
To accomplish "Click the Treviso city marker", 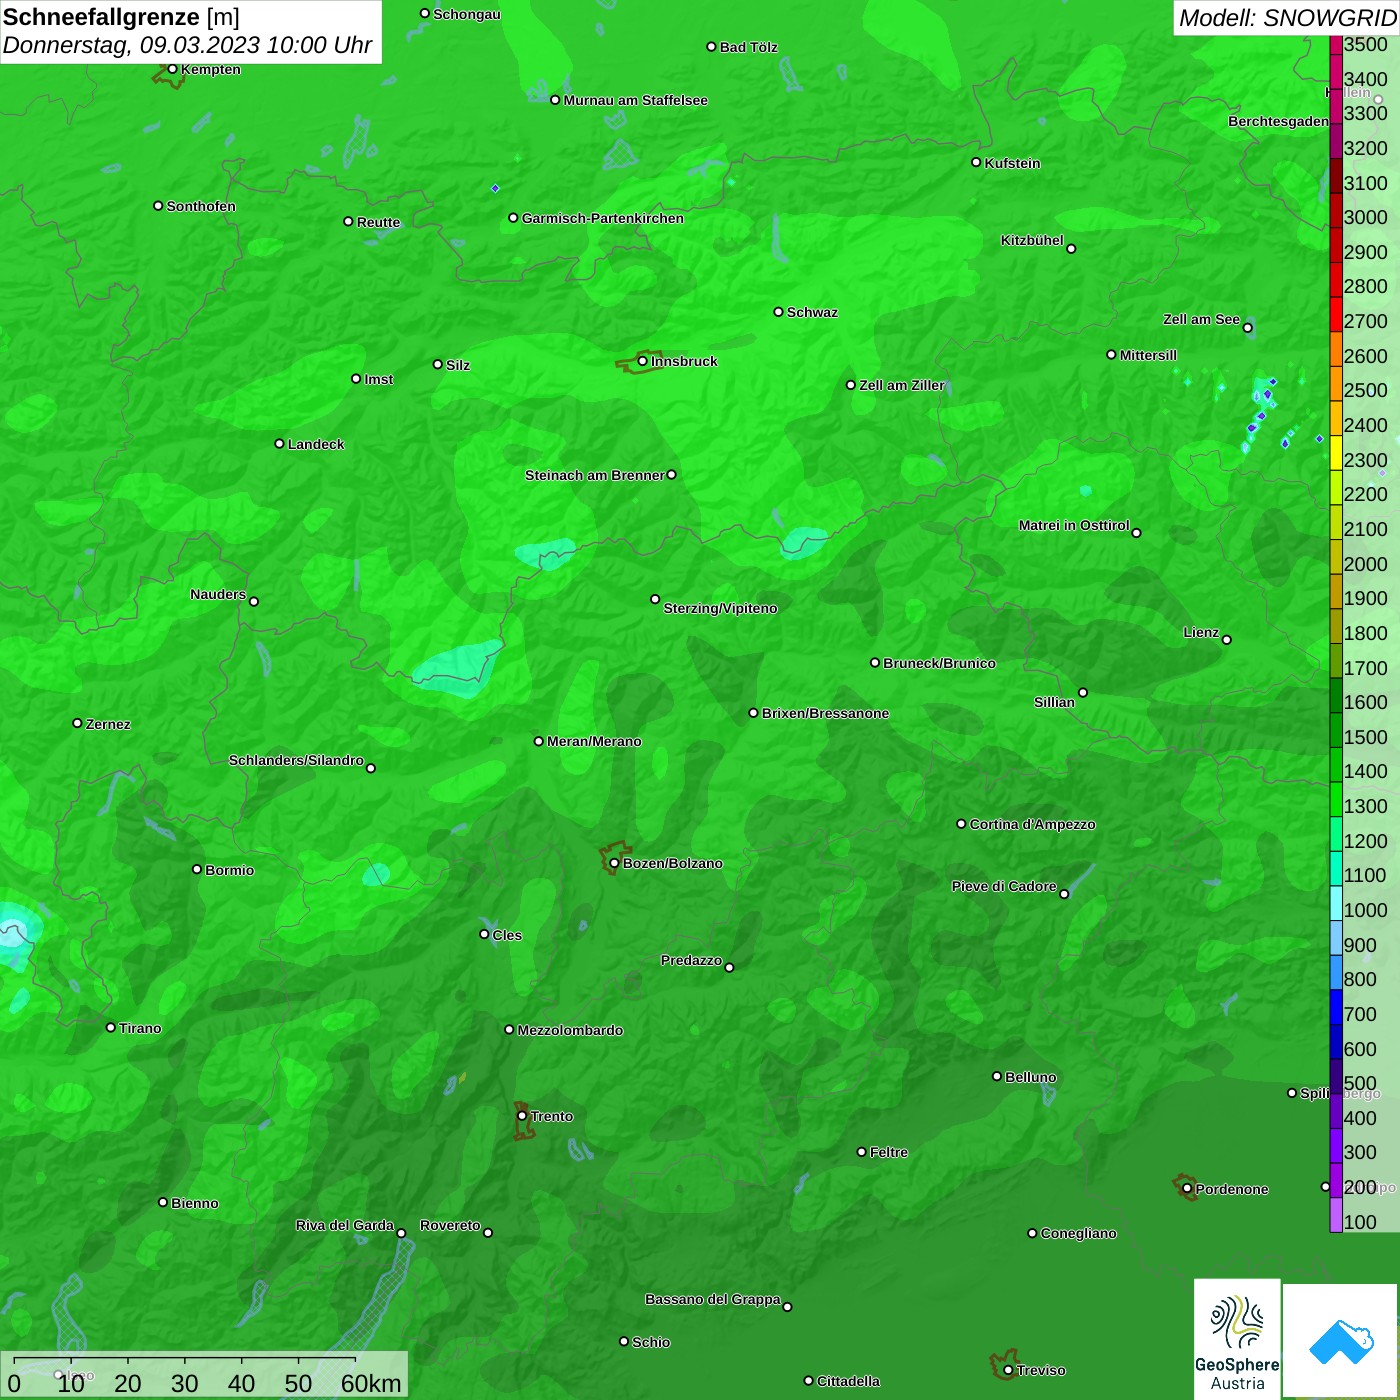I will pyautogui.click(x=1008, y=1370).
